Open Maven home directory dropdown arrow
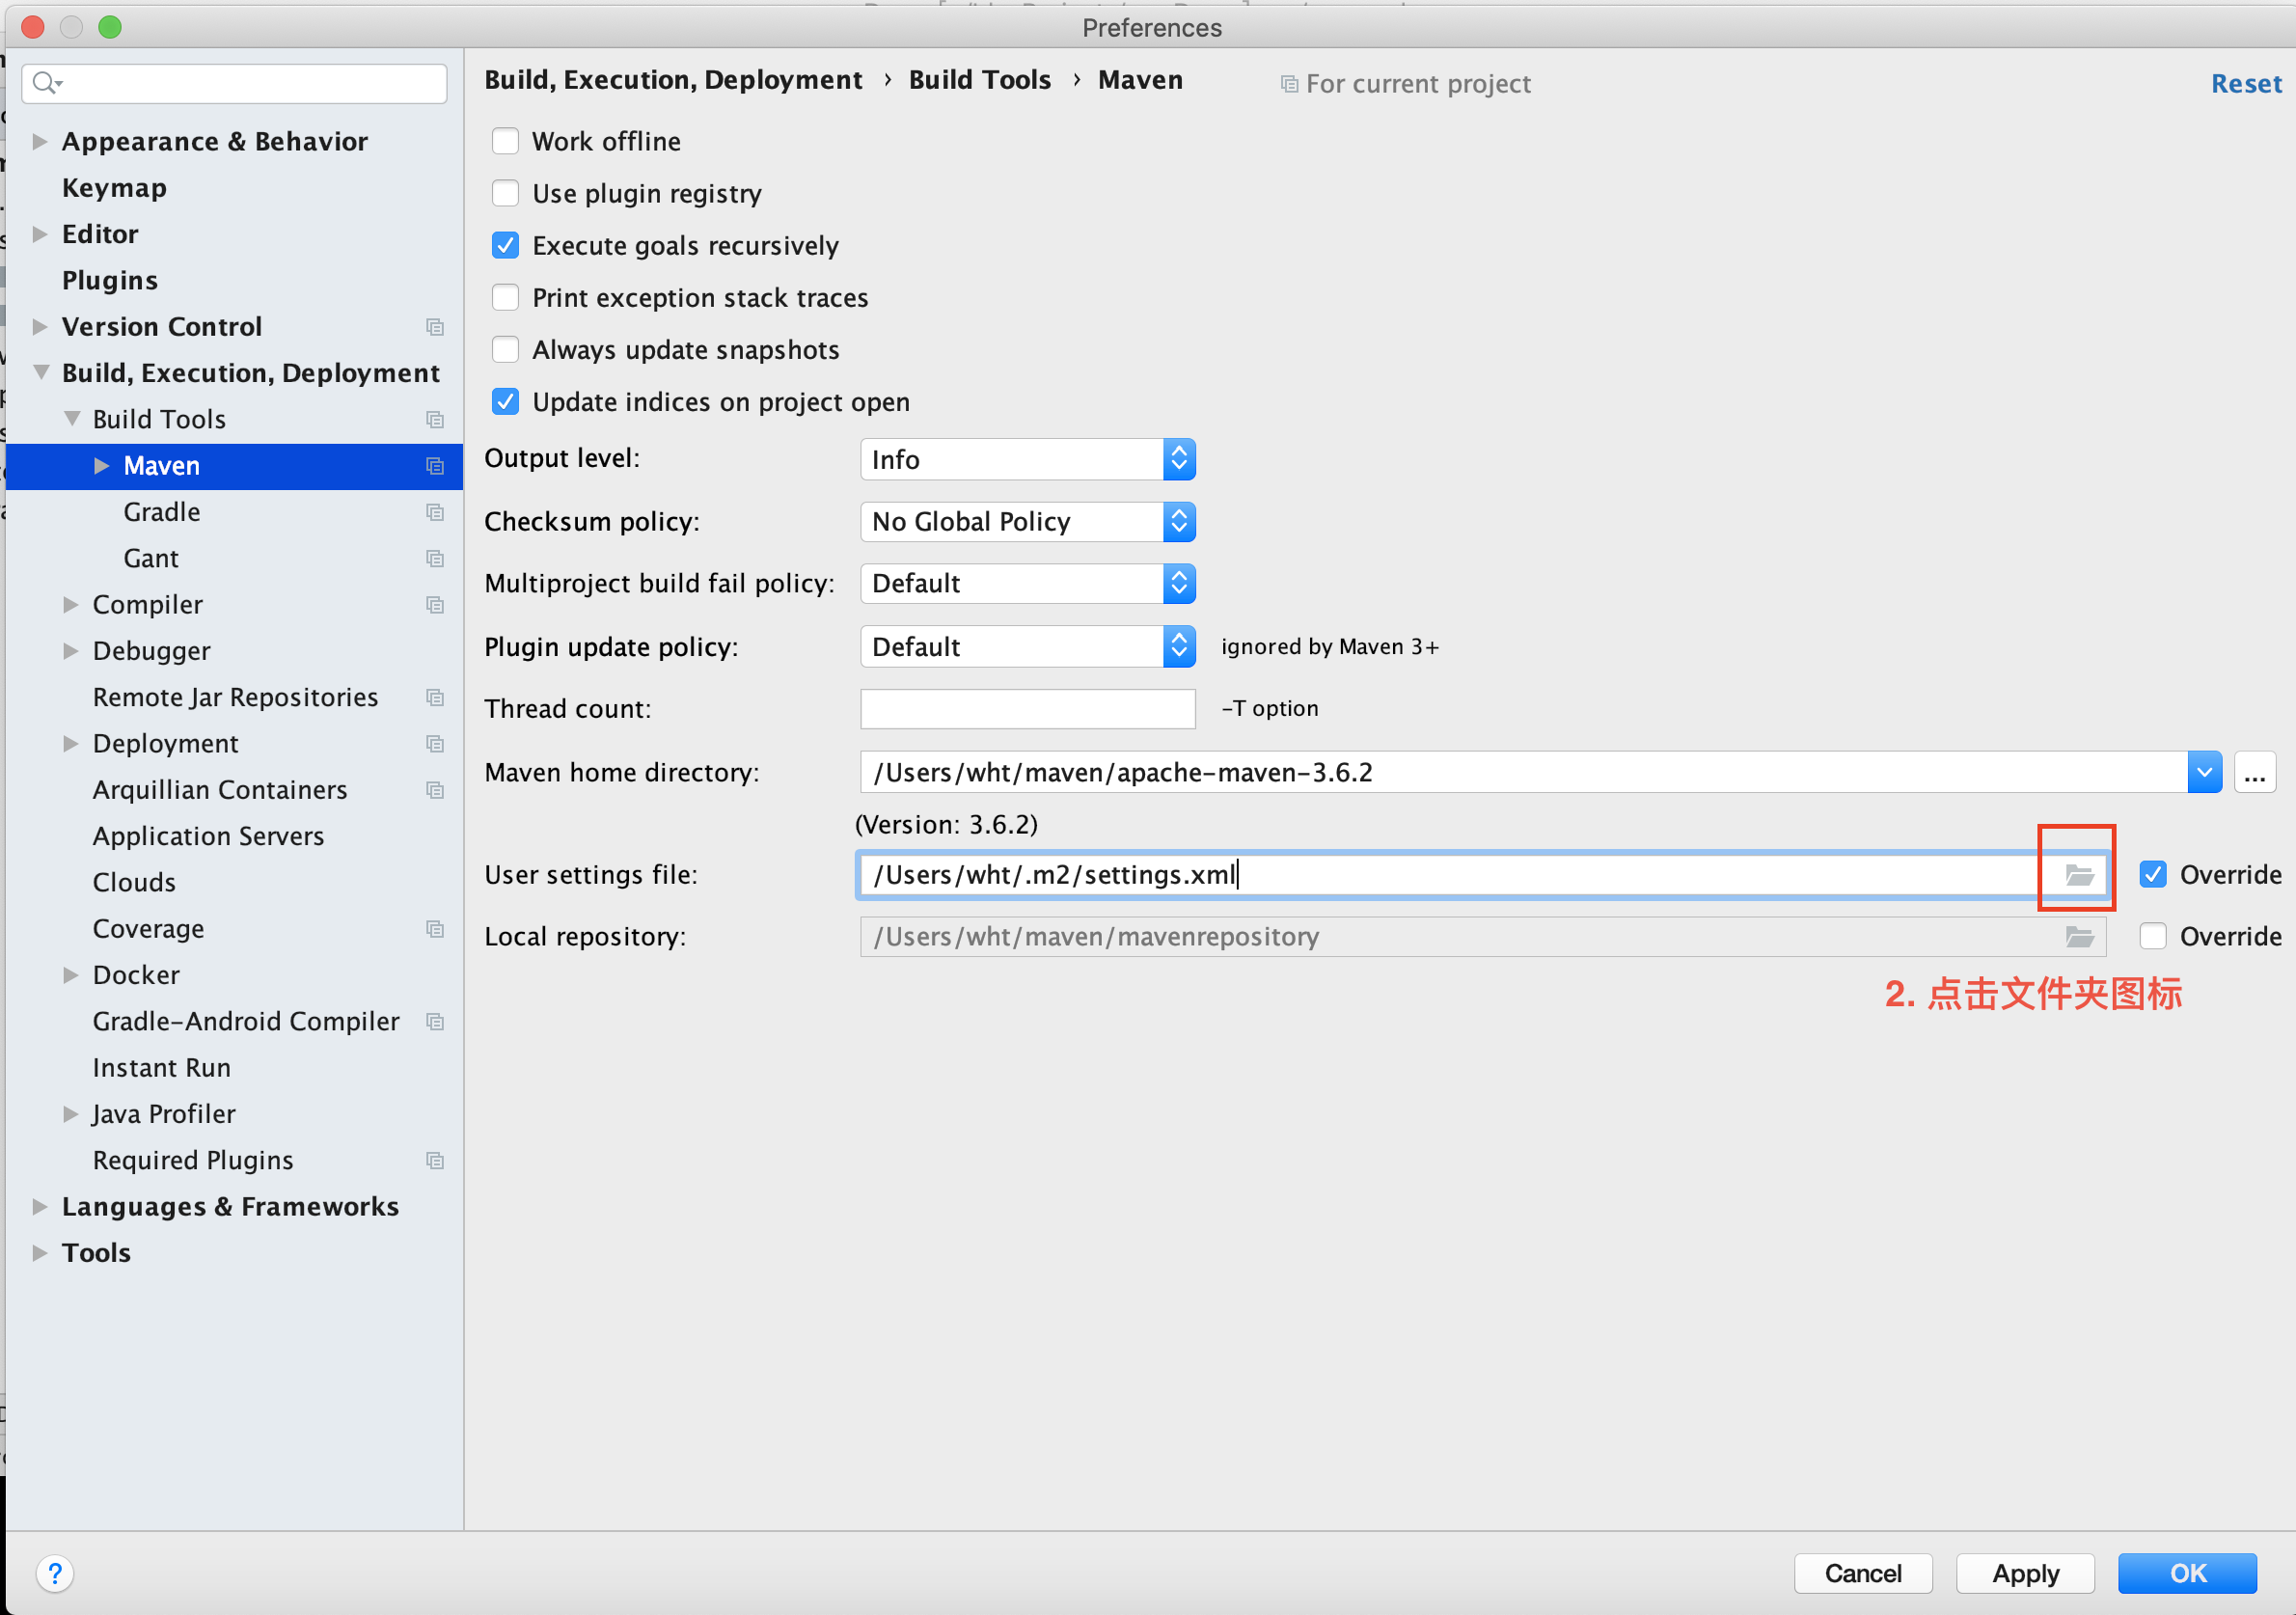 coord(2203,773)
